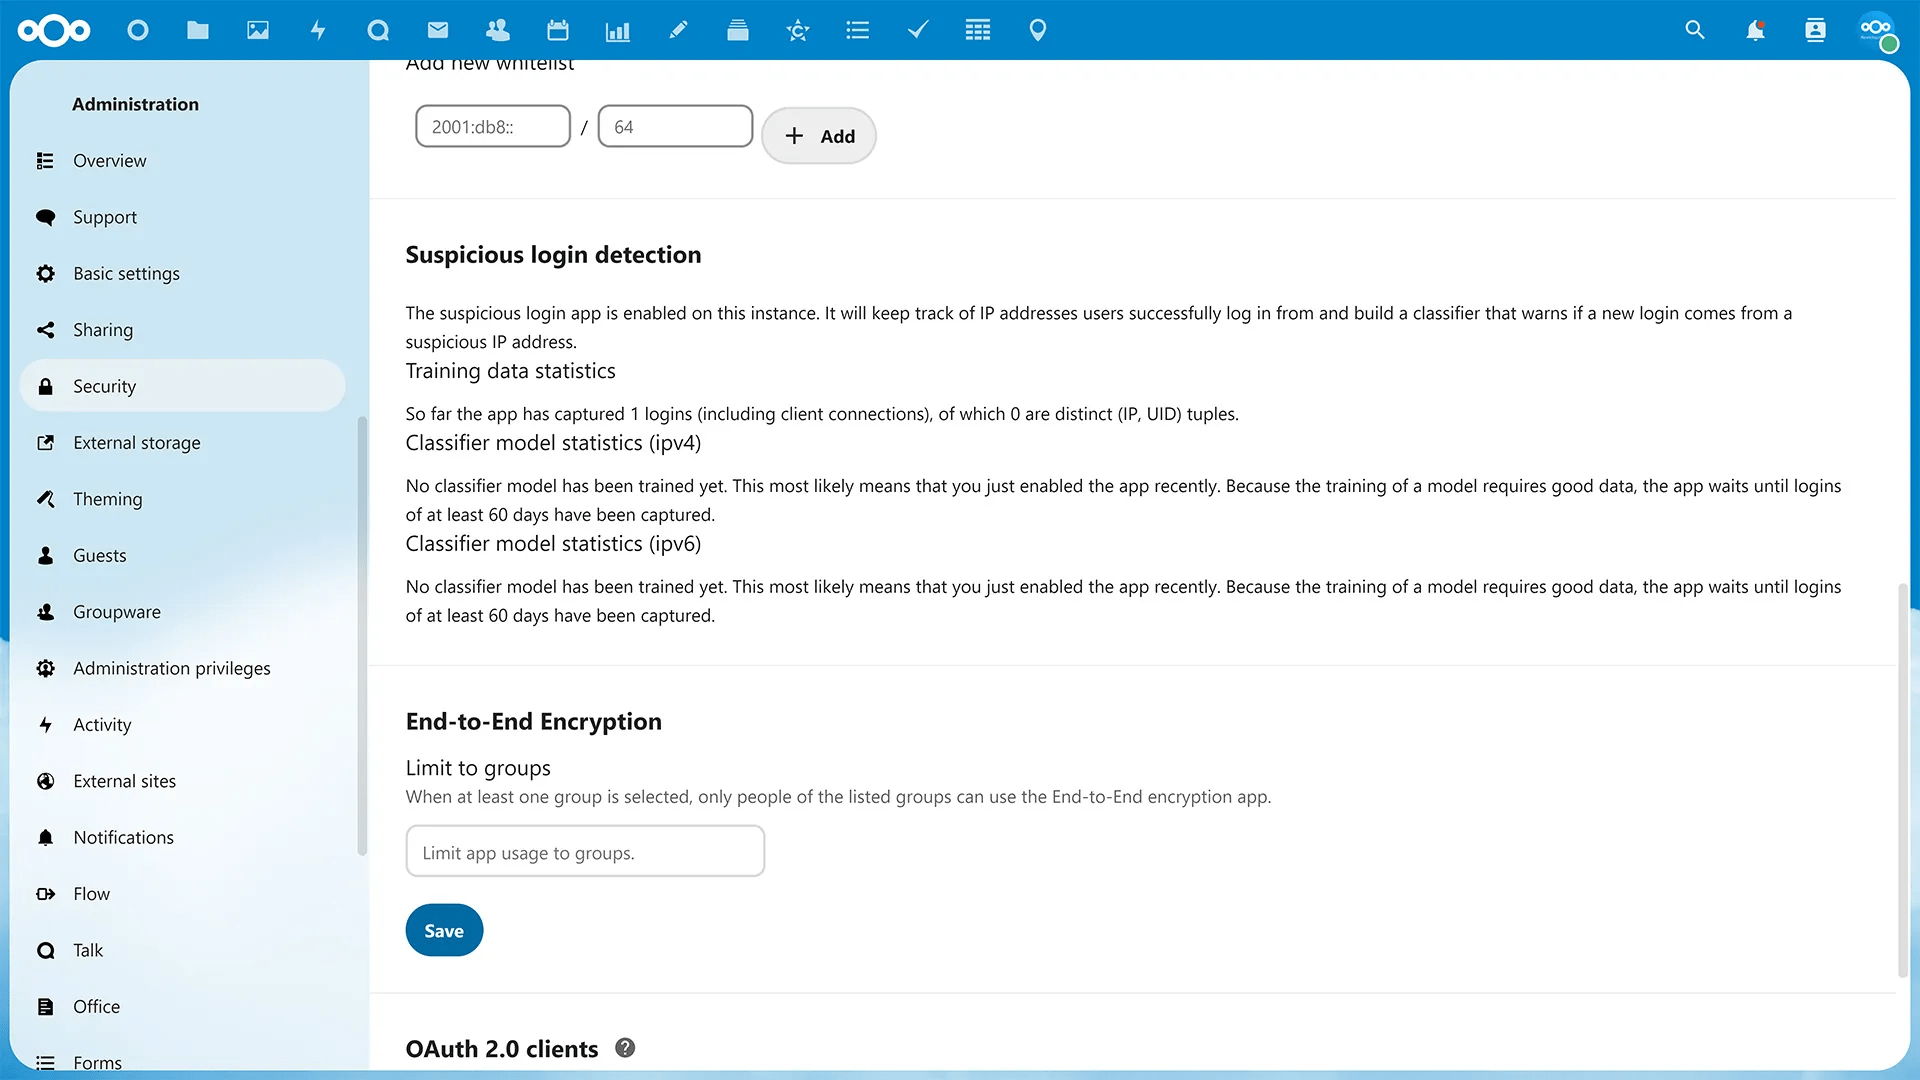Click the Add whitelist button
1920x1080 pixels.
(x=819, y=136)
